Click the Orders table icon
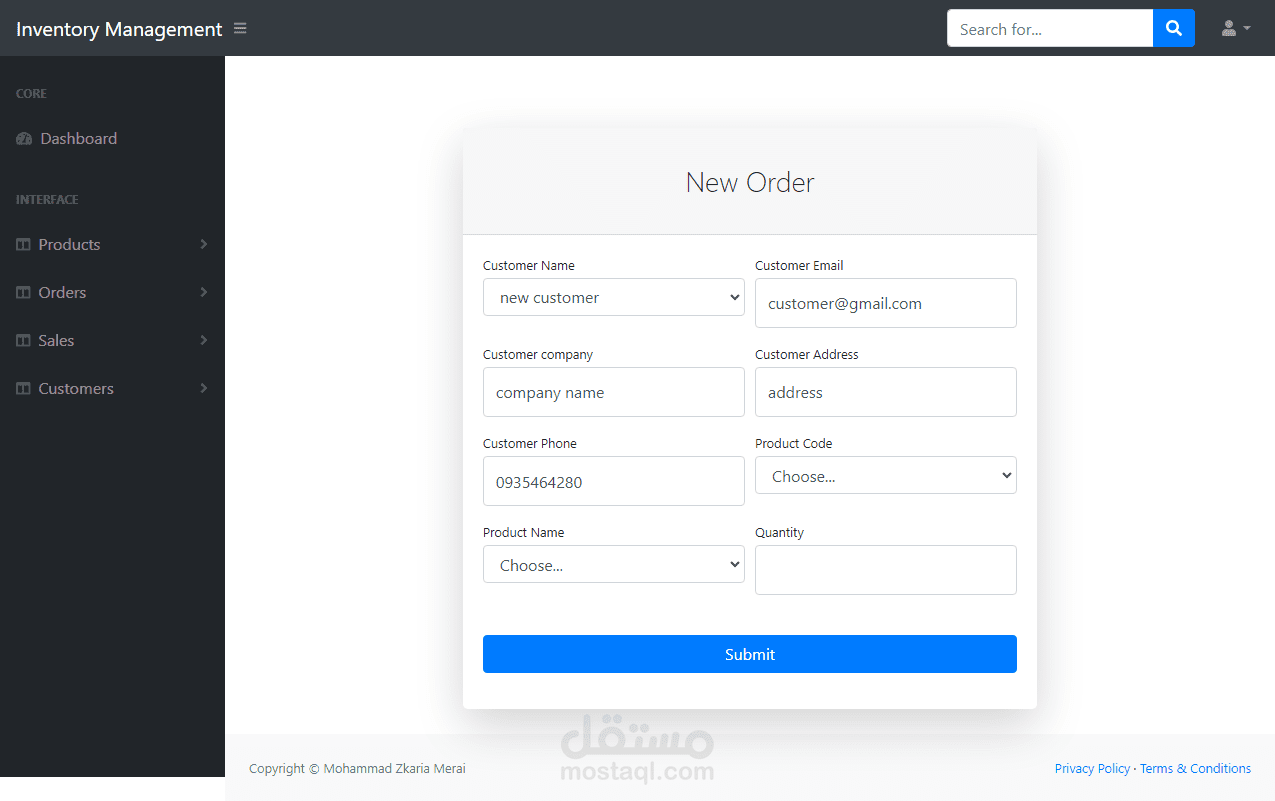Image resolution: width=1275 pixels, height=801 pixels. [x=23, y=293]
